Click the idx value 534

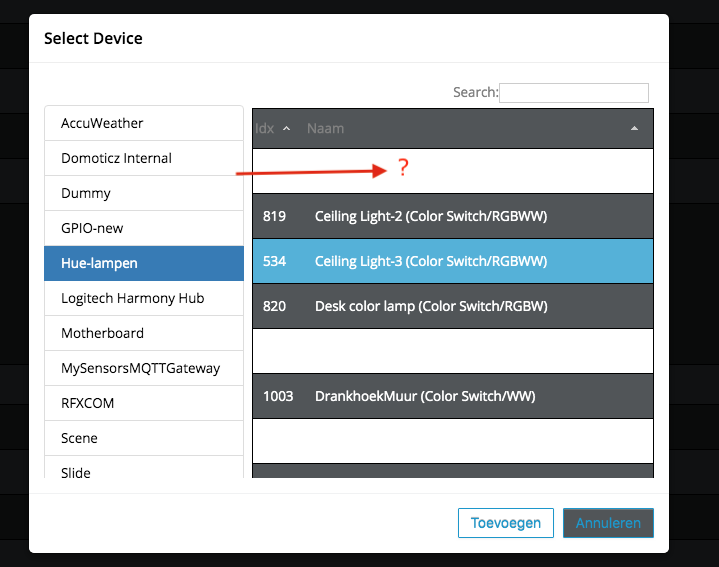274,261
